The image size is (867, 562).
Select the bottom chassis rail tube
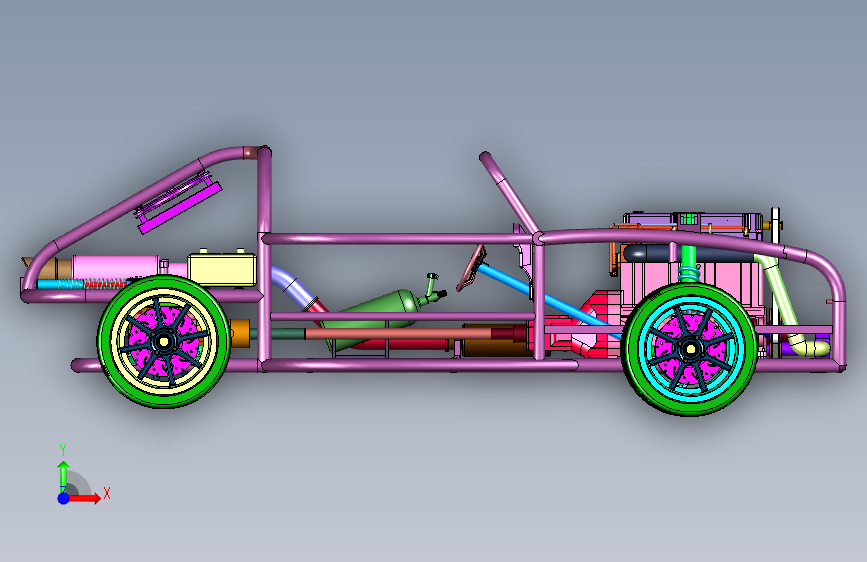[420, 365]
